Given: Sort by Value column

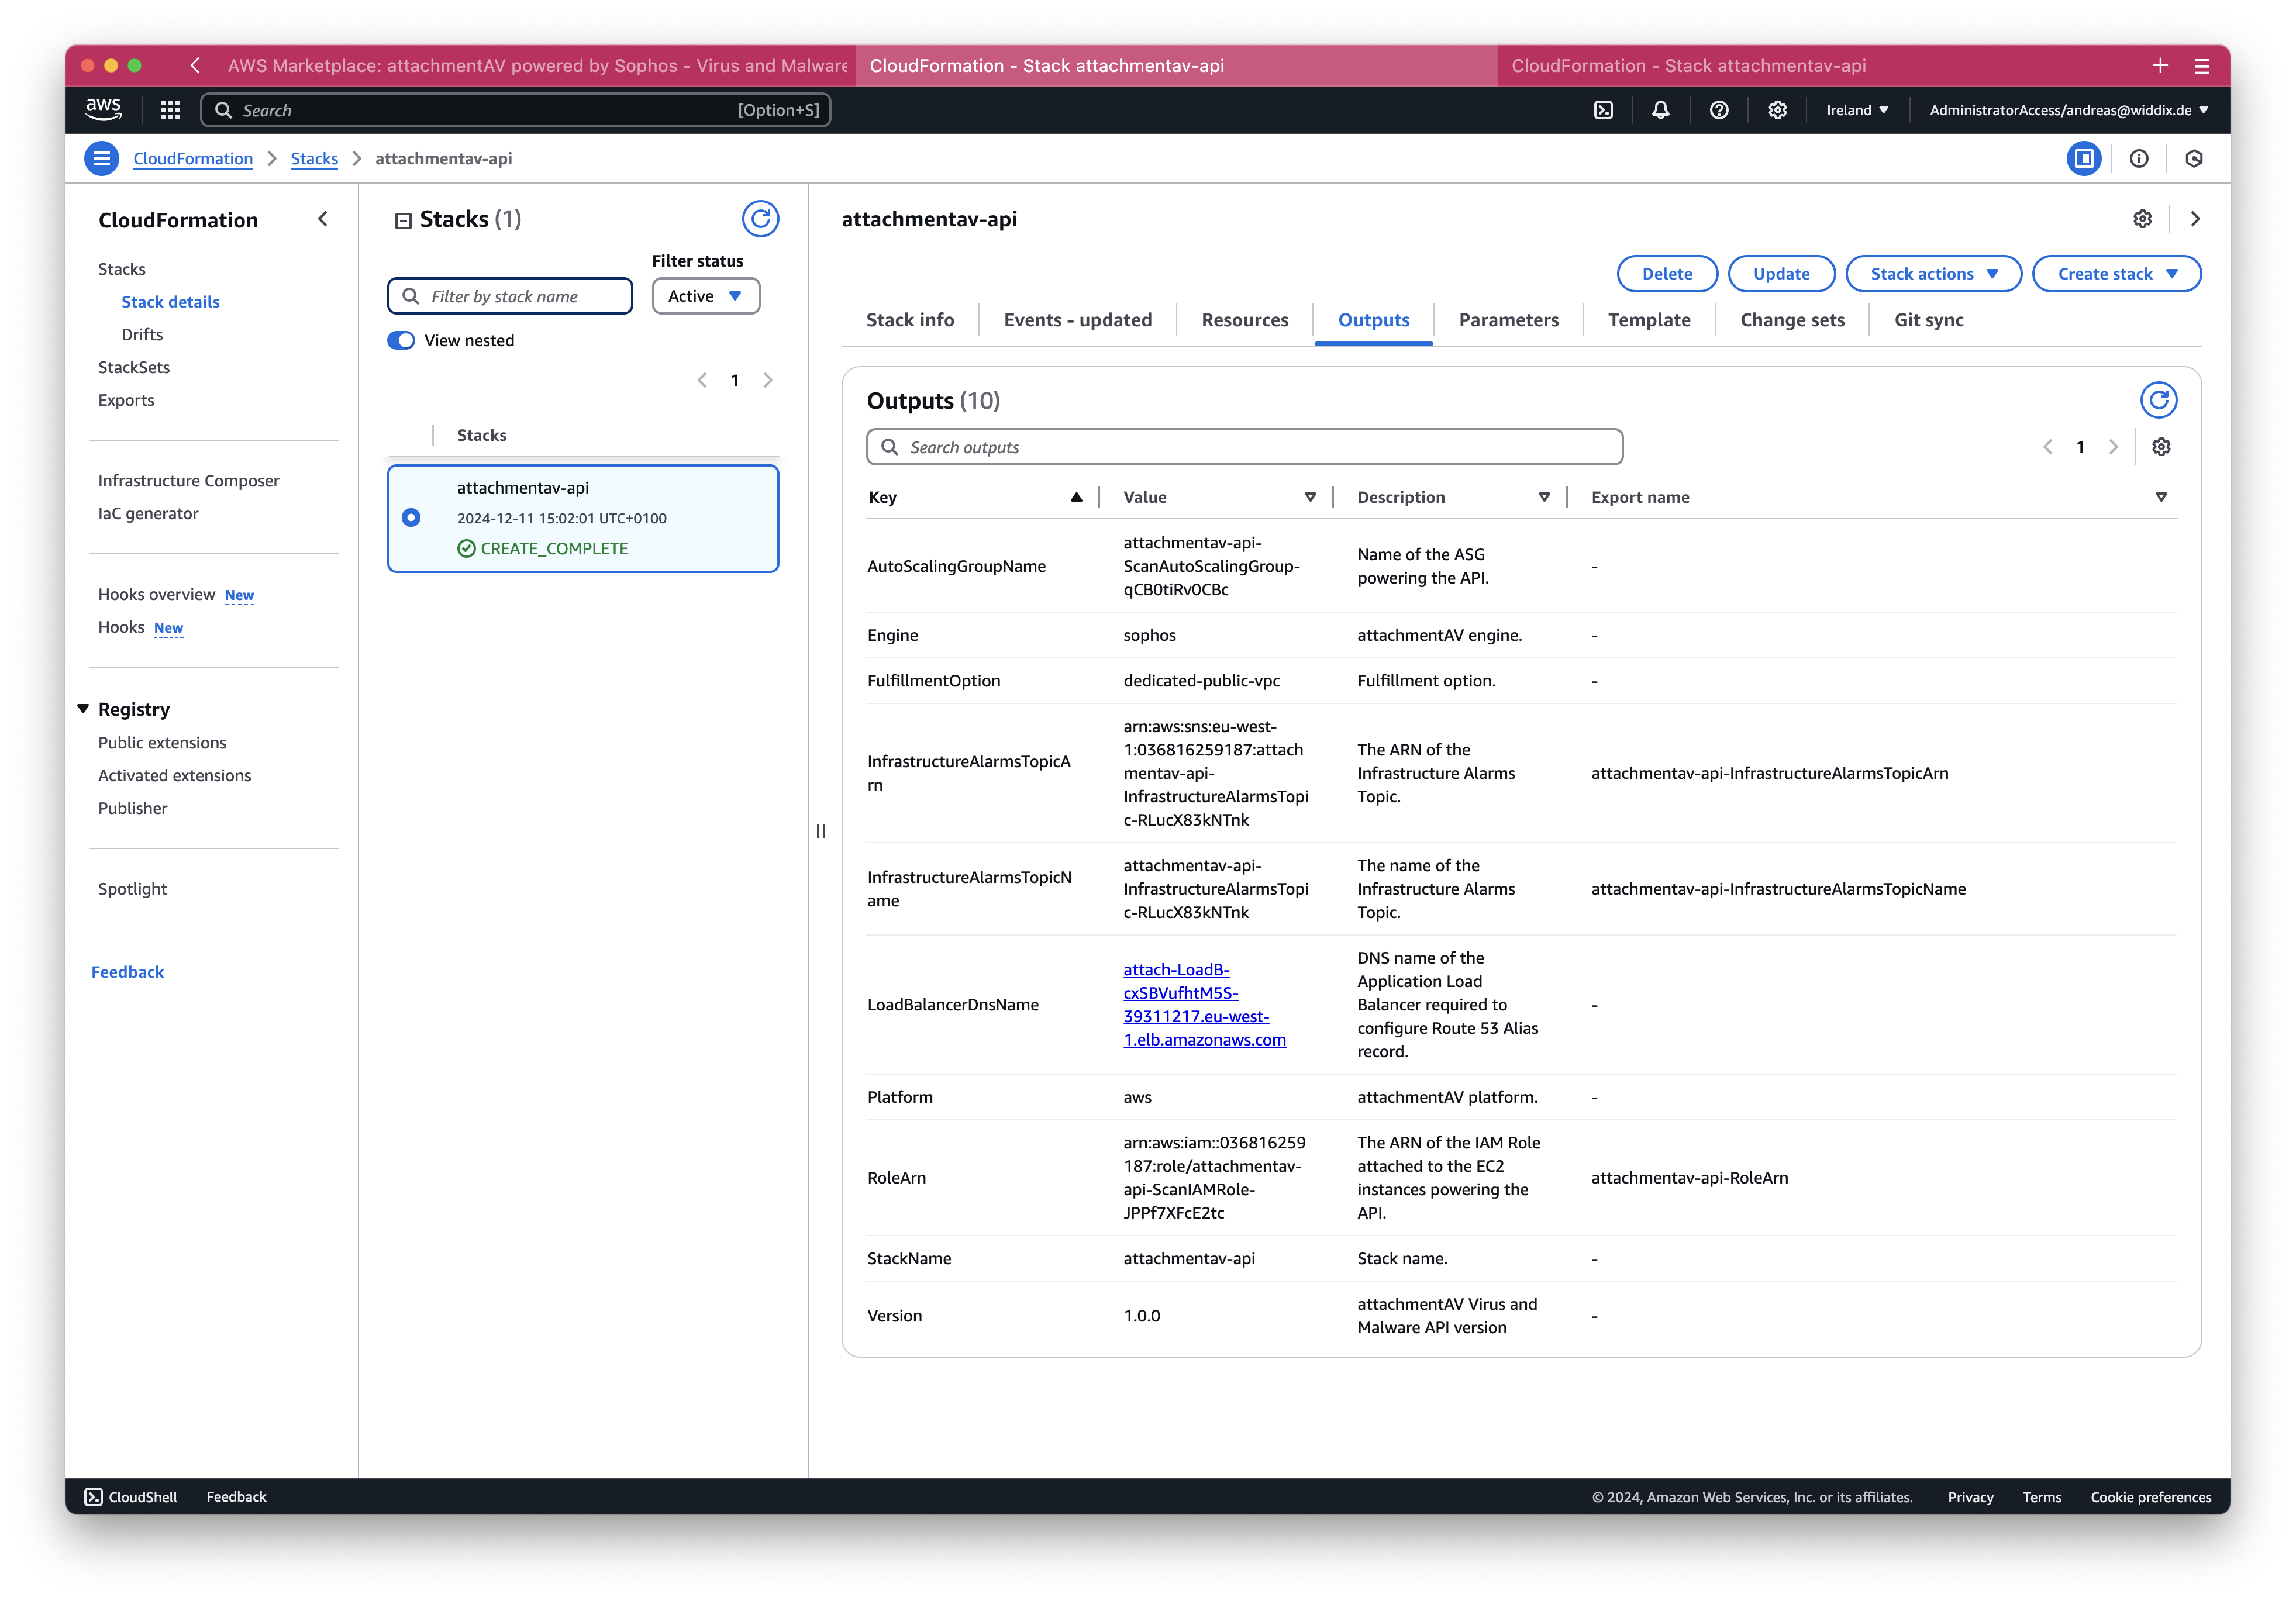Looking at the screenshot, I should [x=1310, y=497].
